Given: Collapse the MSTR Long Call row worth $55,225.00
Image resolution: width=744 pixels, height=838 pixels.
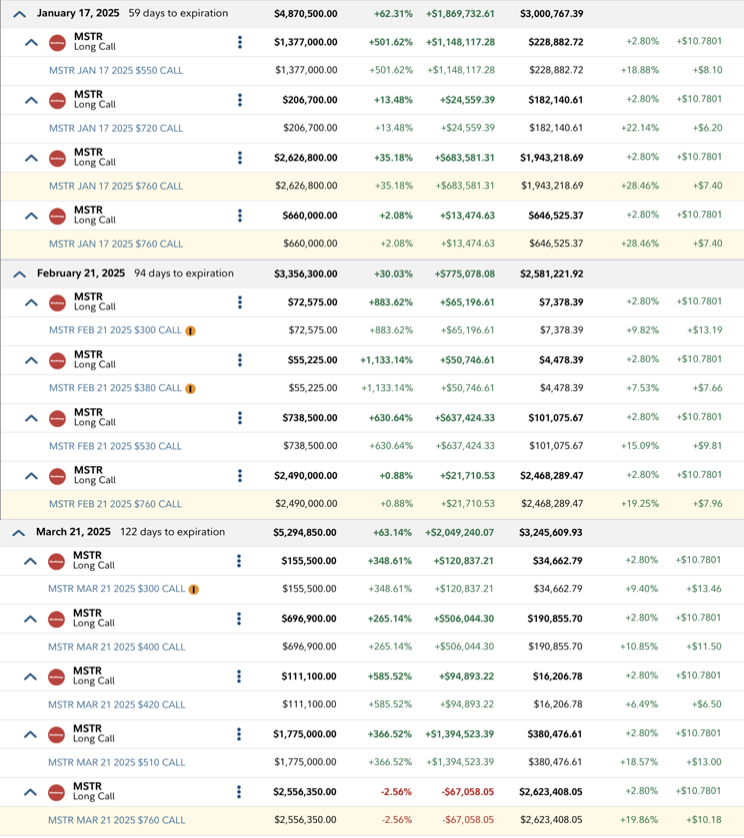Looking at the screenshot, I should click(x=32, y=361).
